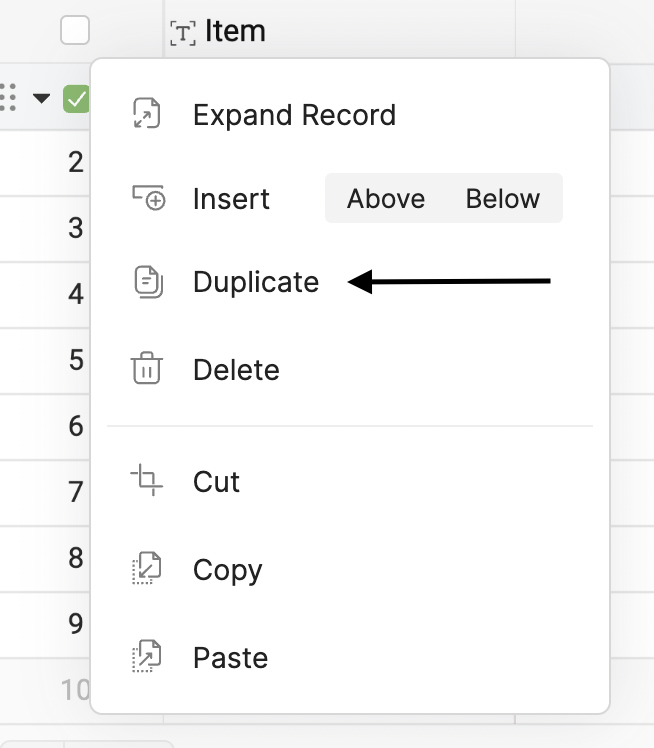Click the Delete trash icon
This screenshot has height=748, width=654.
(x=147, y=369)
